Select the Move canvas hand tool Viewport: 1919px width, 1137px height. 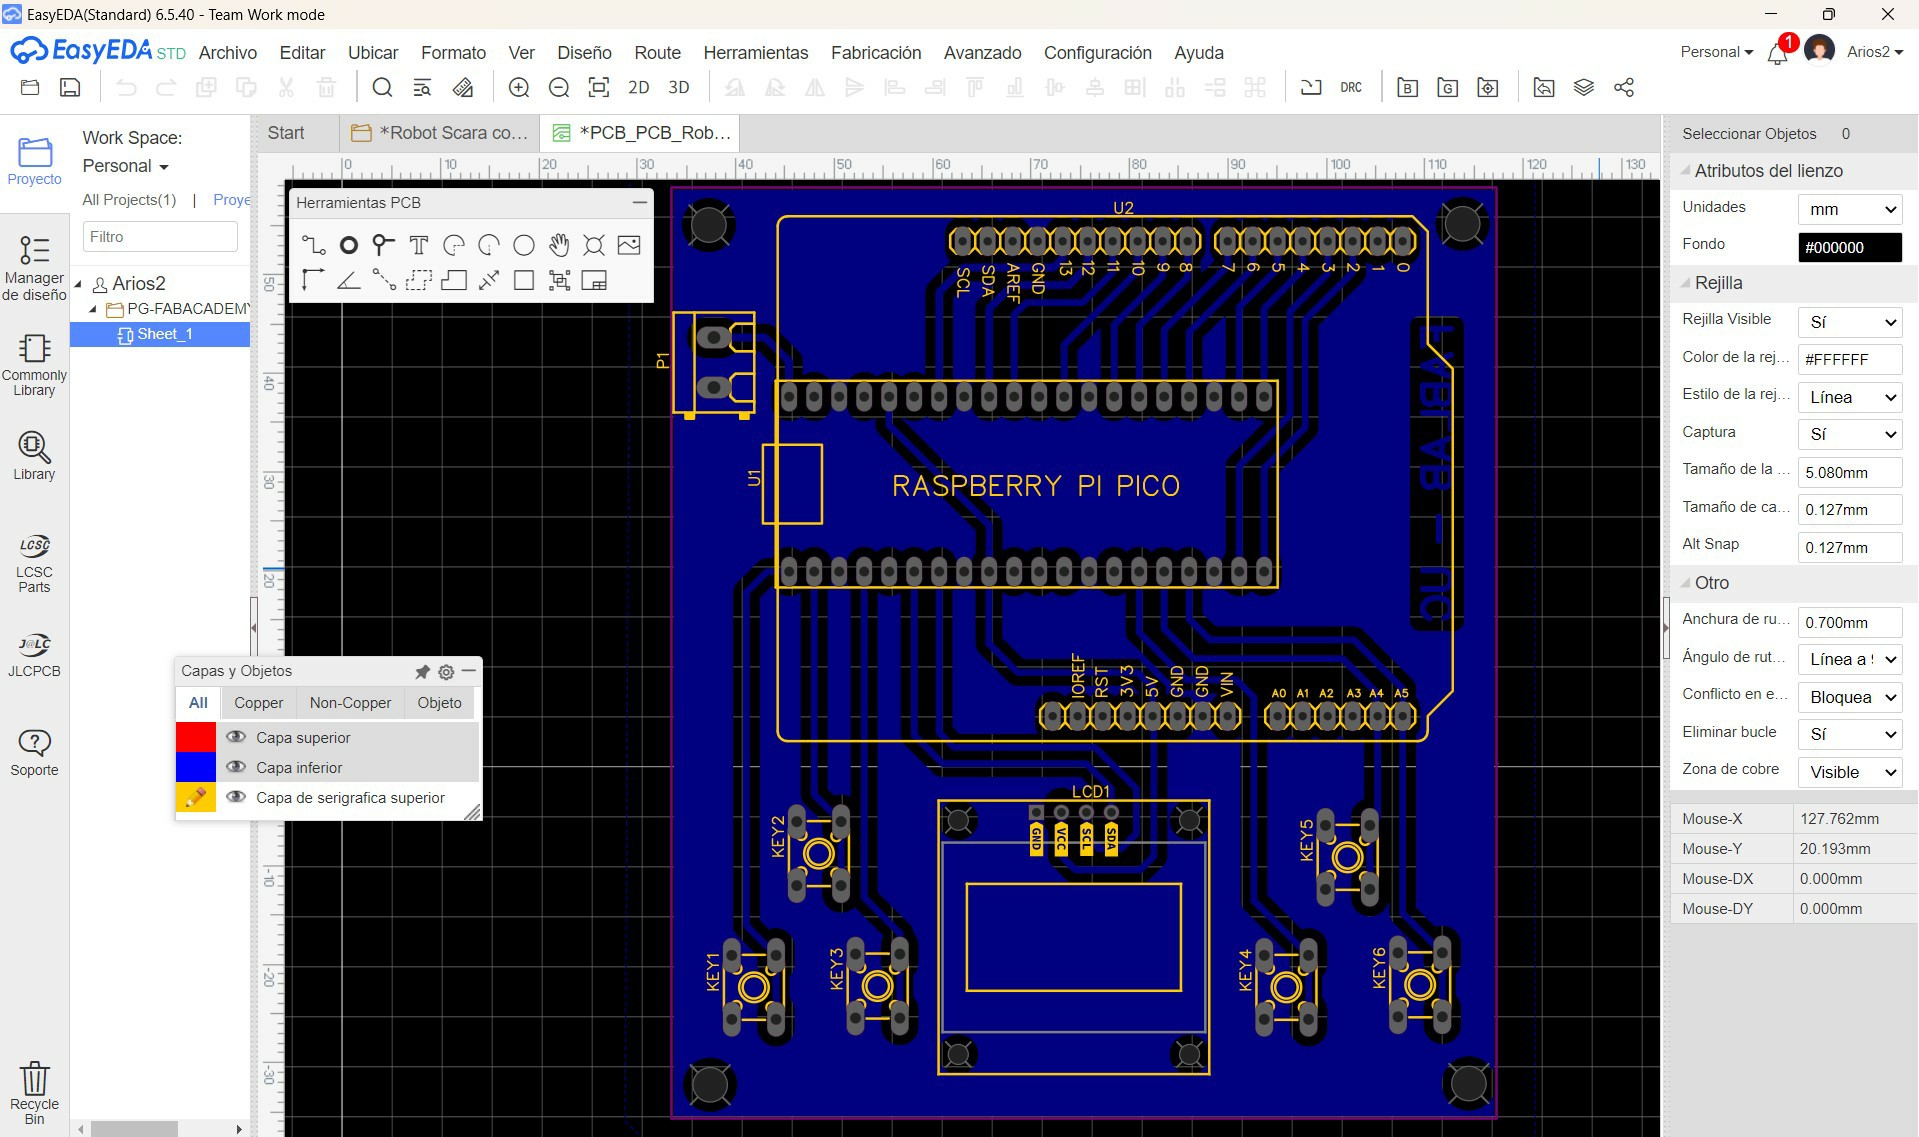point(559,245)
